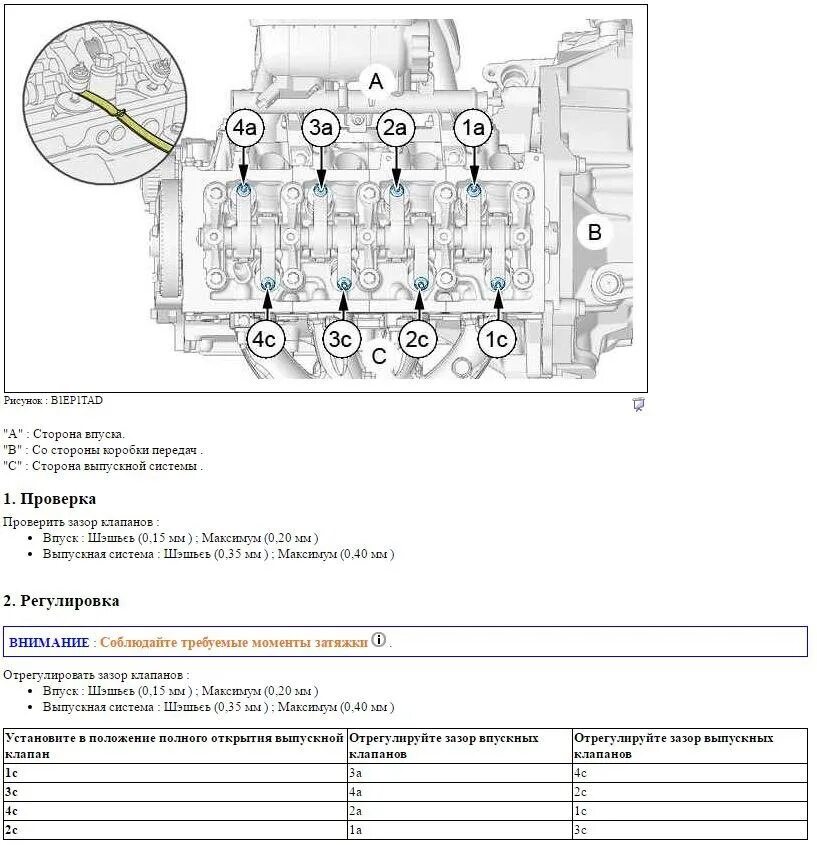Click the presentation icon below the figure
This screenshot has width=817, height=845.
click(x=637, y=402)
